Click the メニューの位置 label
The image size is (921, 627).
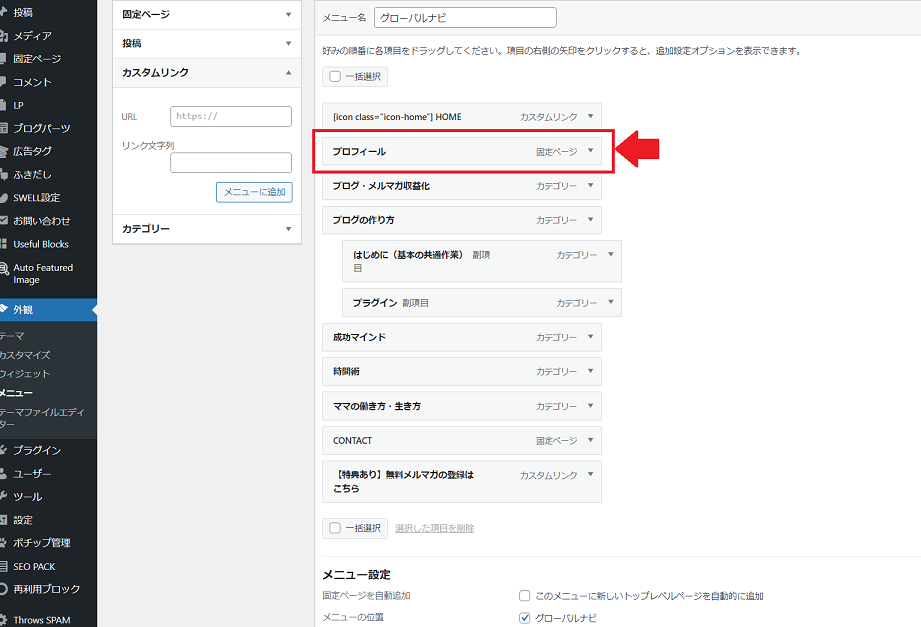(x=353, y=618)
